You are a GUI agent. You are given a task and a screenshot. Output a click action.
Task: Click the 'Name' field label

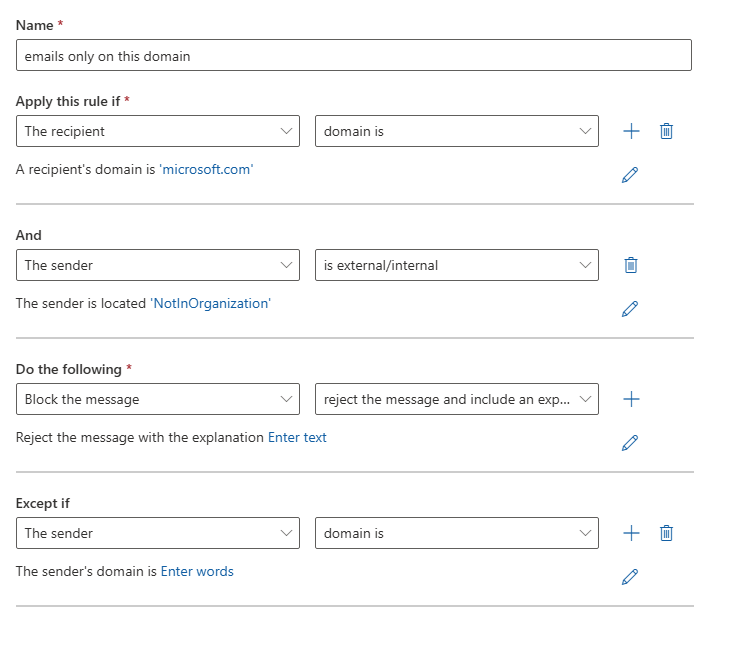34,25
